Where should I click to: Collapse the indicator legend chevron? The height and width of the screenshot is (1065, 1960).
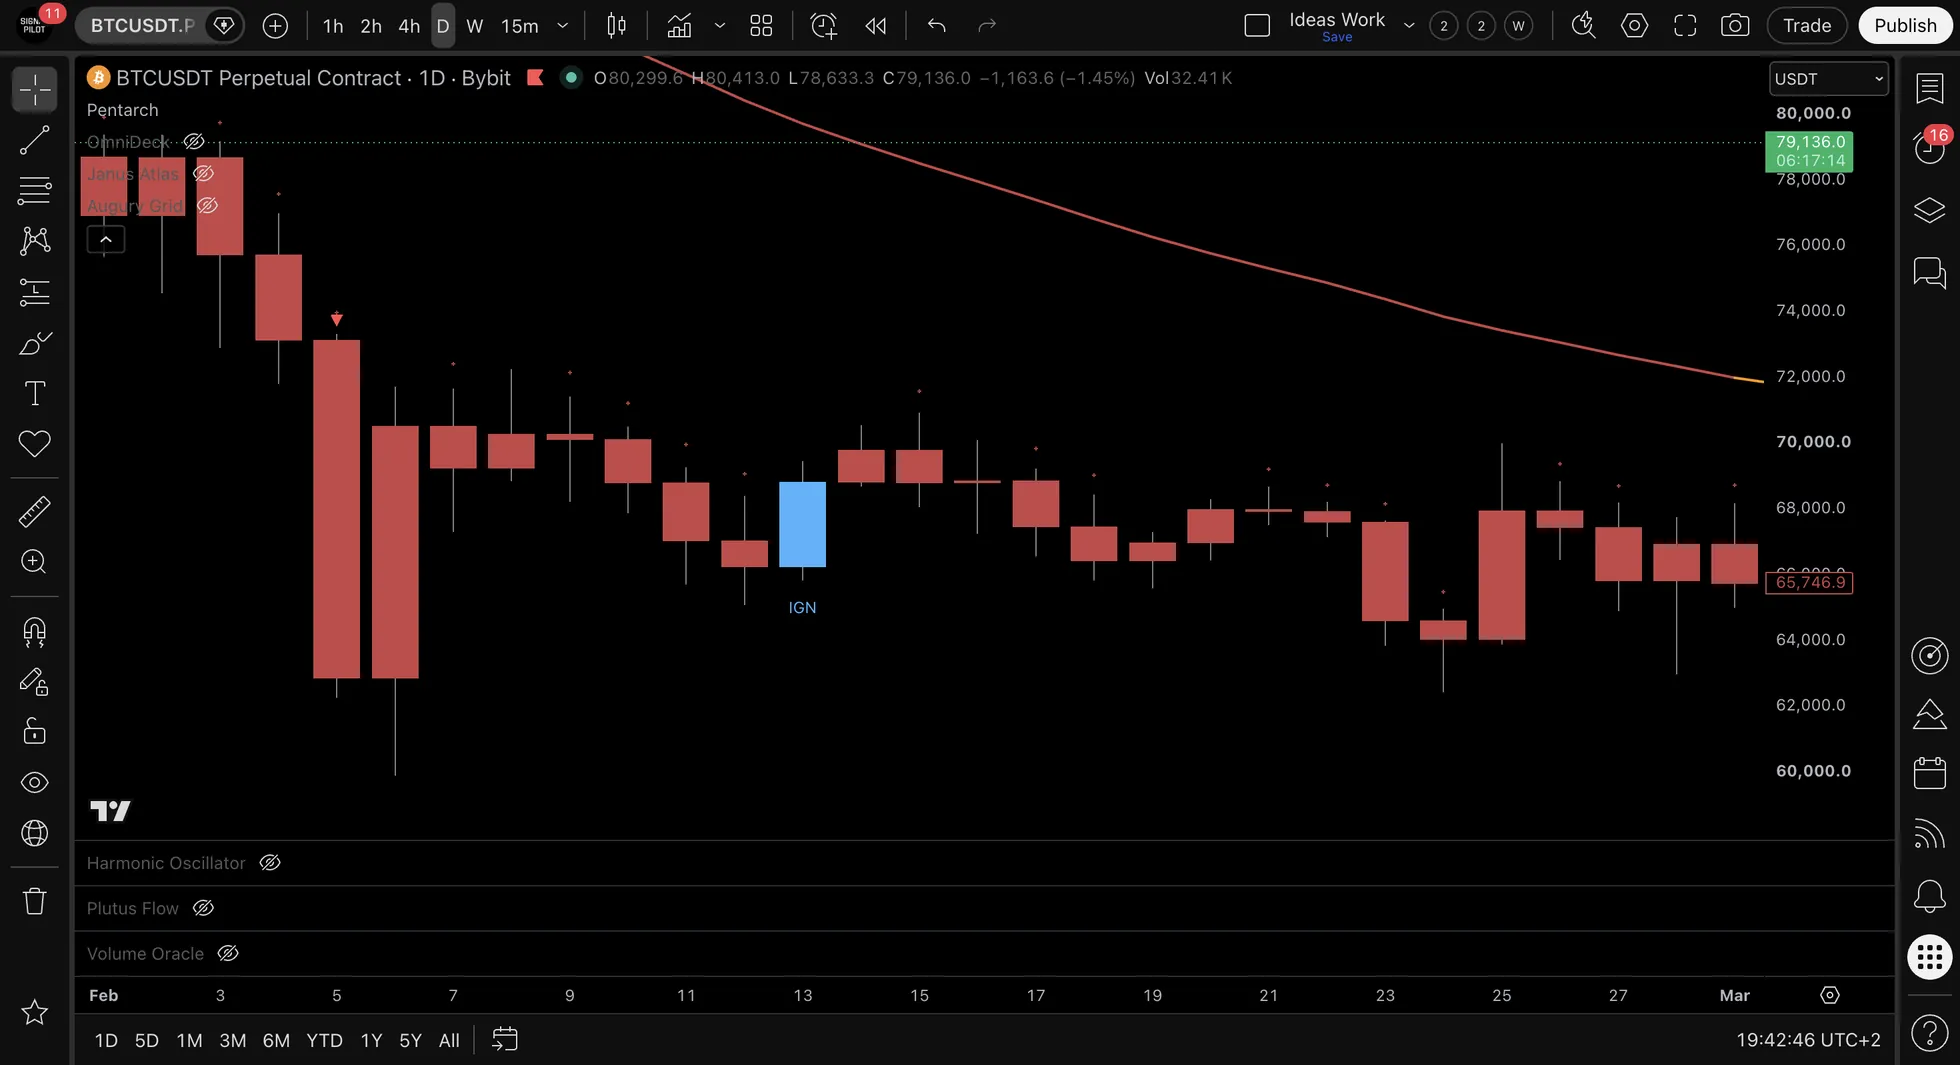106,239
